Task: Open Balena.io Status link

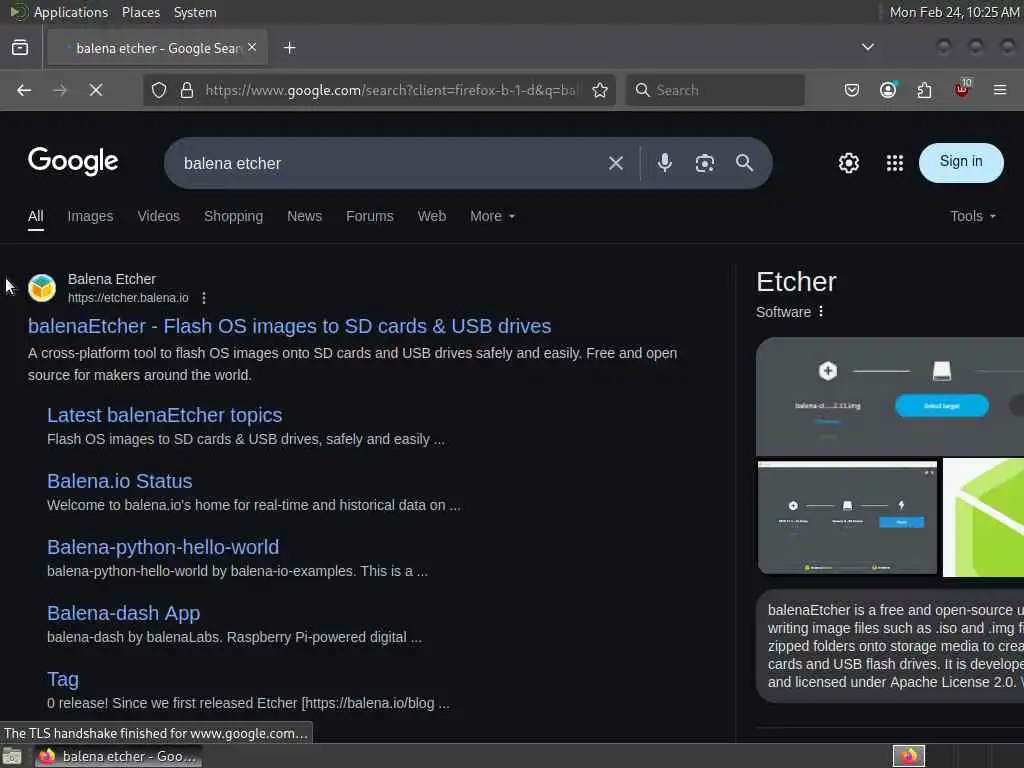Action: 120,481
